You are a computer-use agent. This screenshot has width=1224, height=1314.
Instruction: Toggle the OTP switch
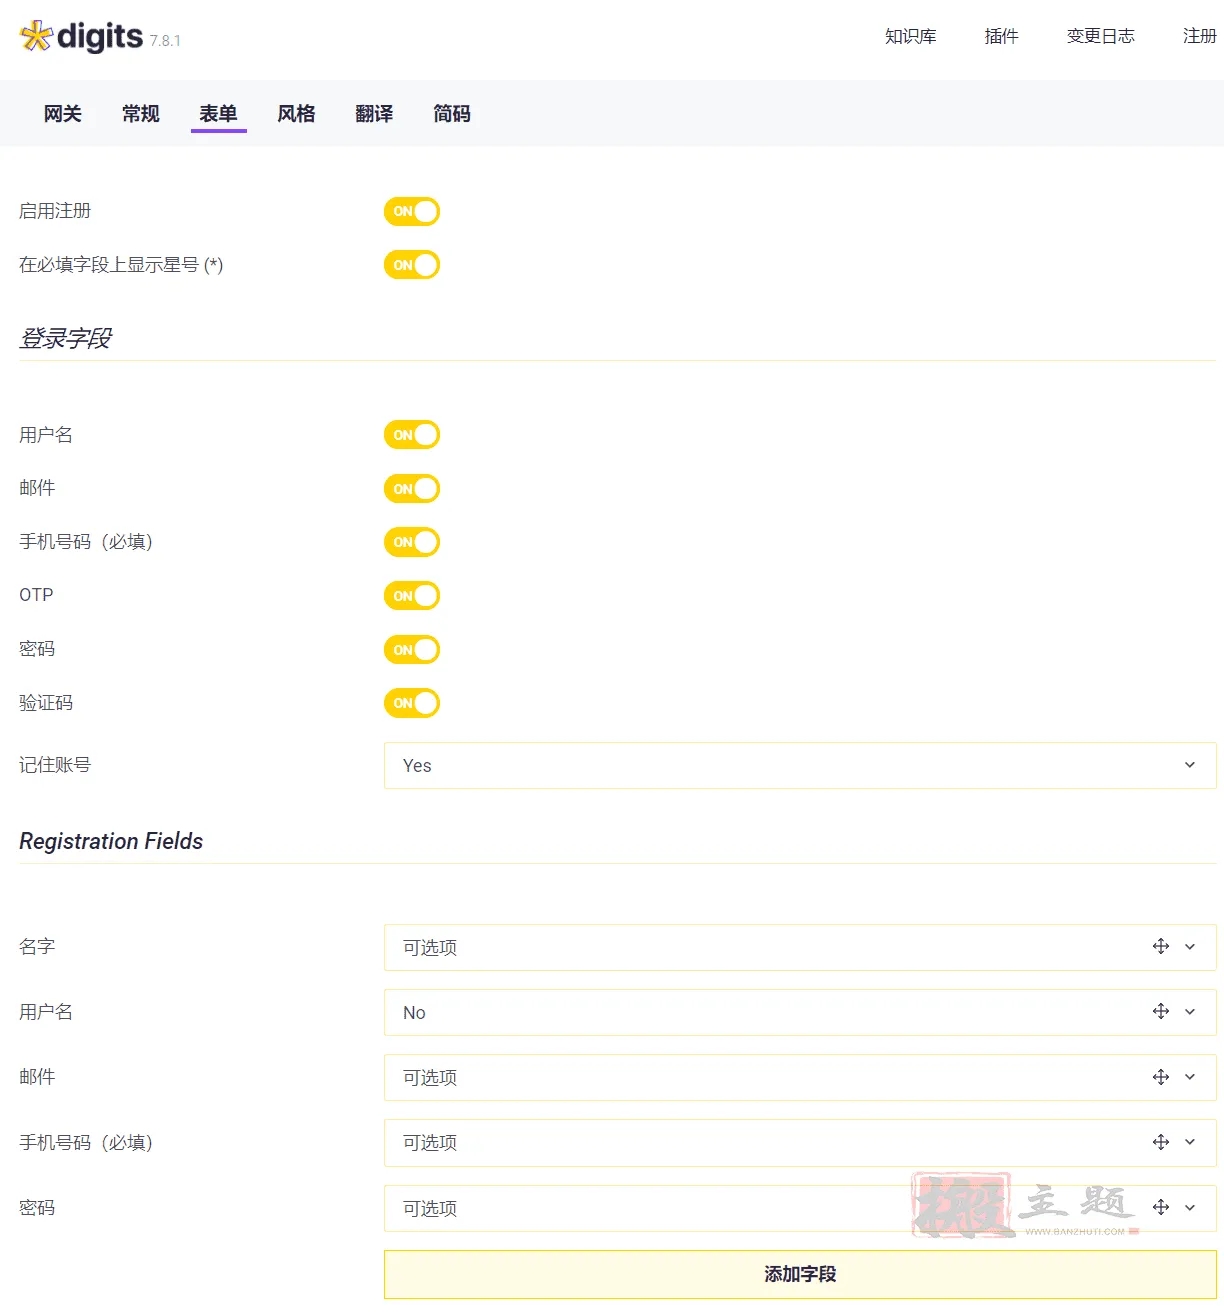412,596
